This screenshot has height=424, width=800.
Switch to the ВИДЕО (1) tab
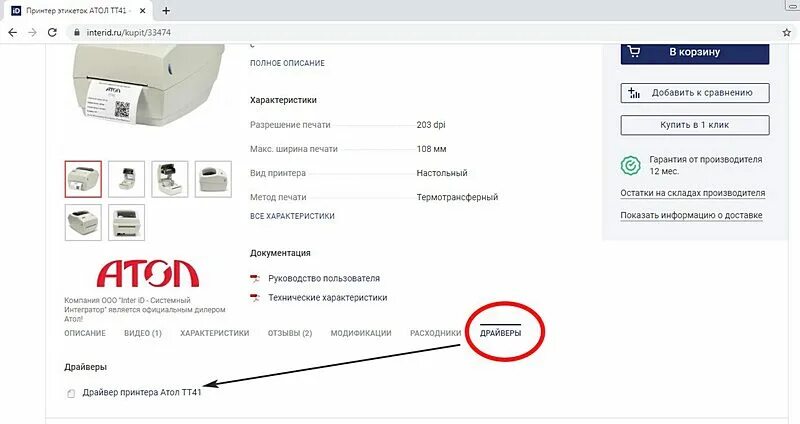(x=143, y=333)
